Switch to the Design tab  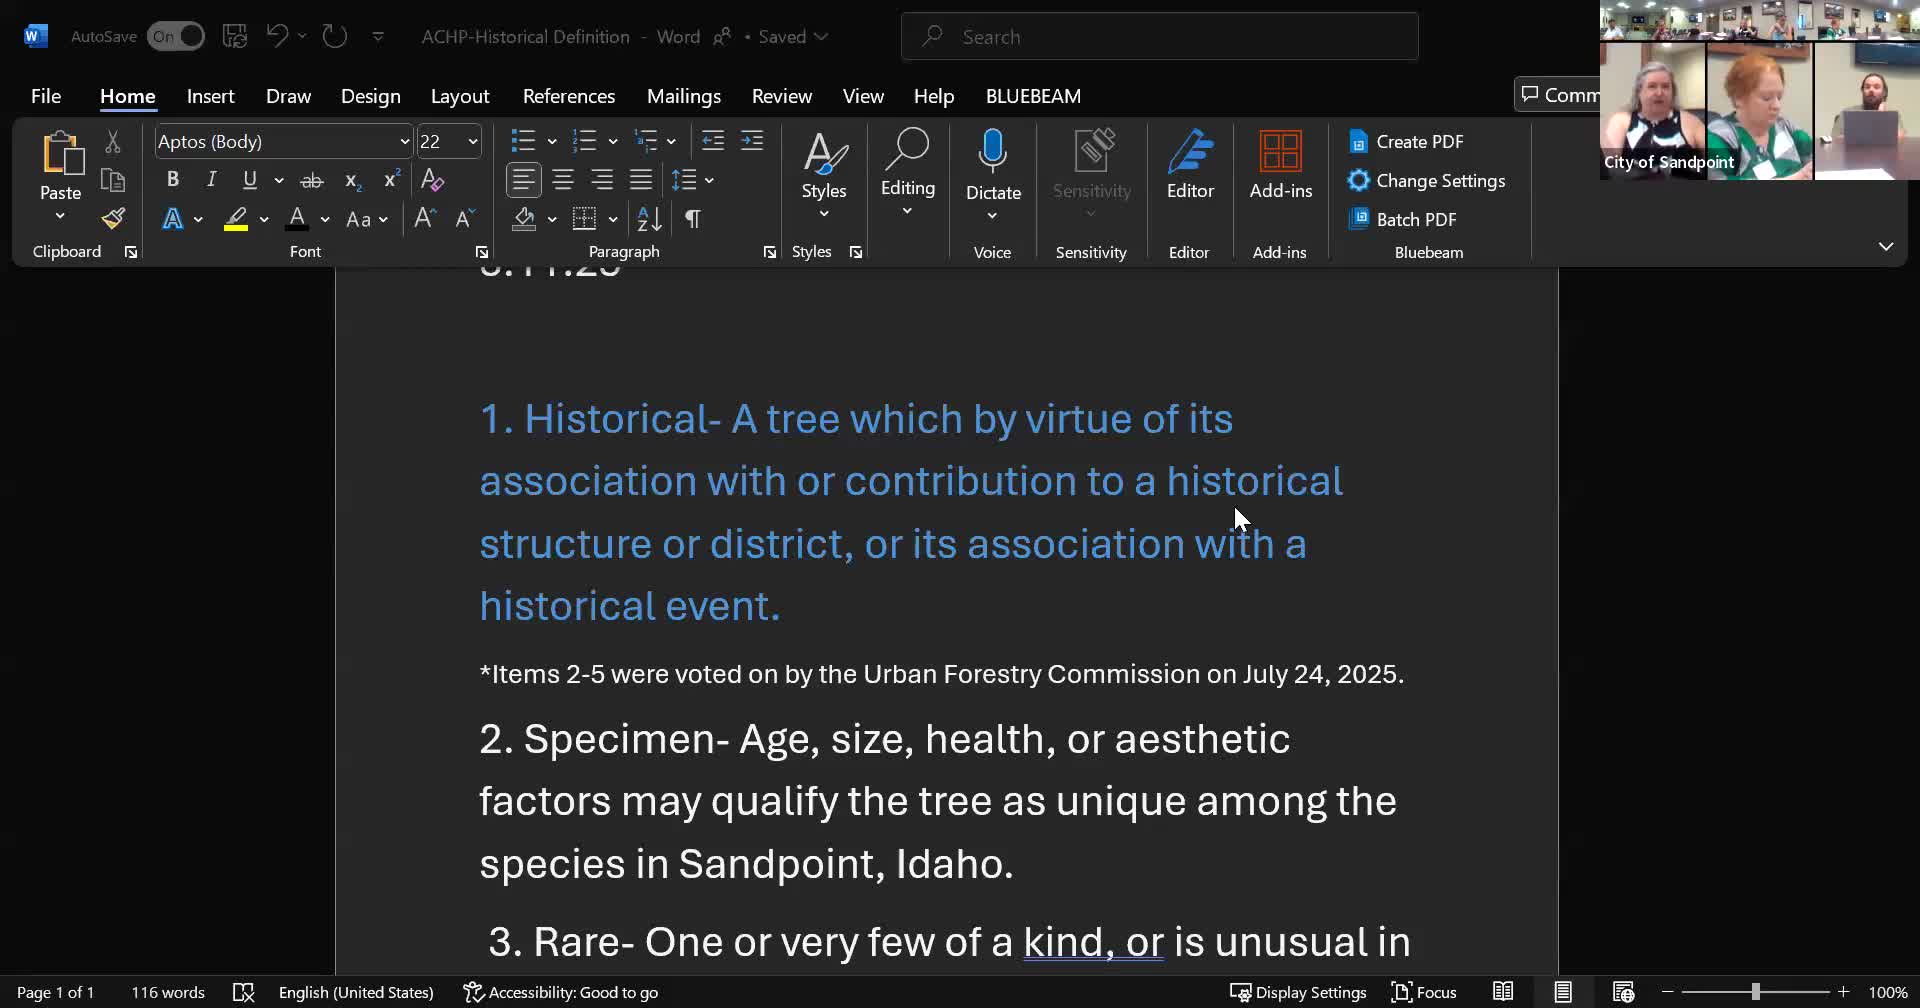click(370, 96)
